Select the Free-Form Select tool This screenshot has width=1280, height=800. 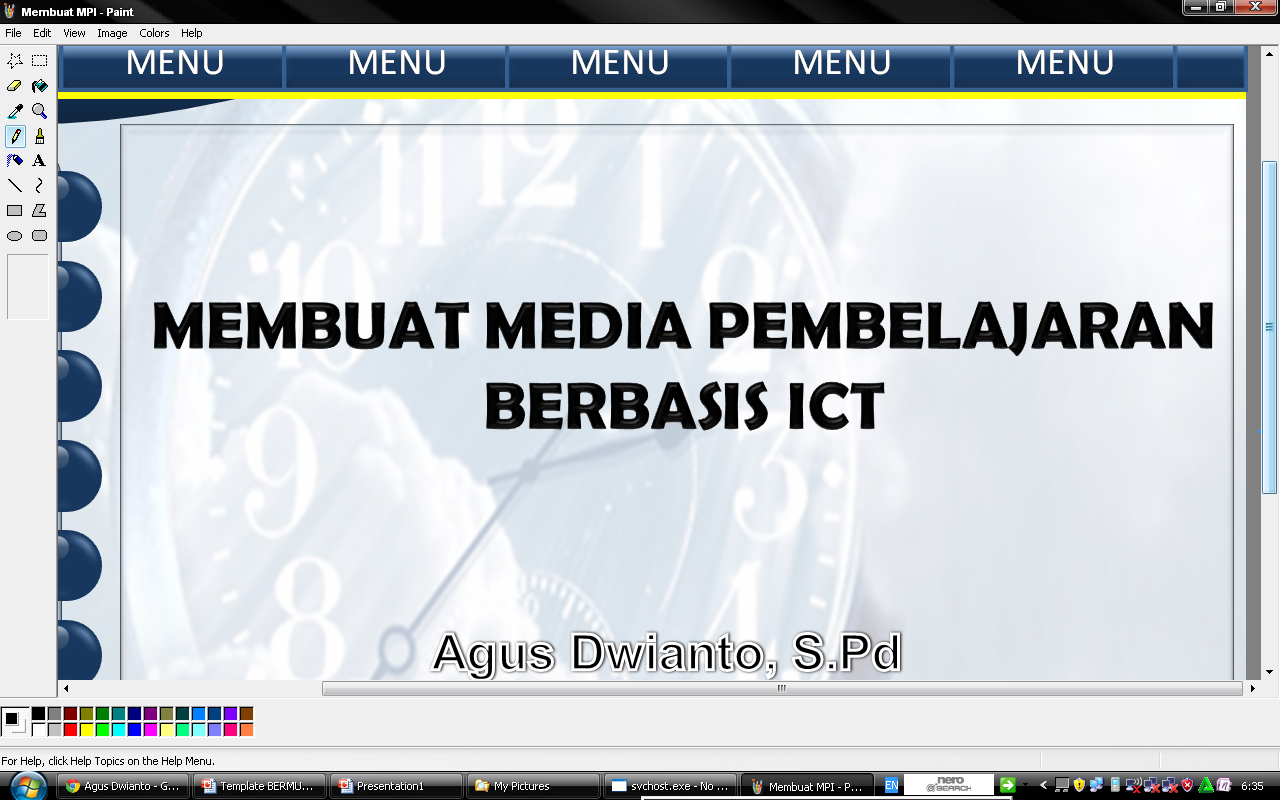pos(15,61)
